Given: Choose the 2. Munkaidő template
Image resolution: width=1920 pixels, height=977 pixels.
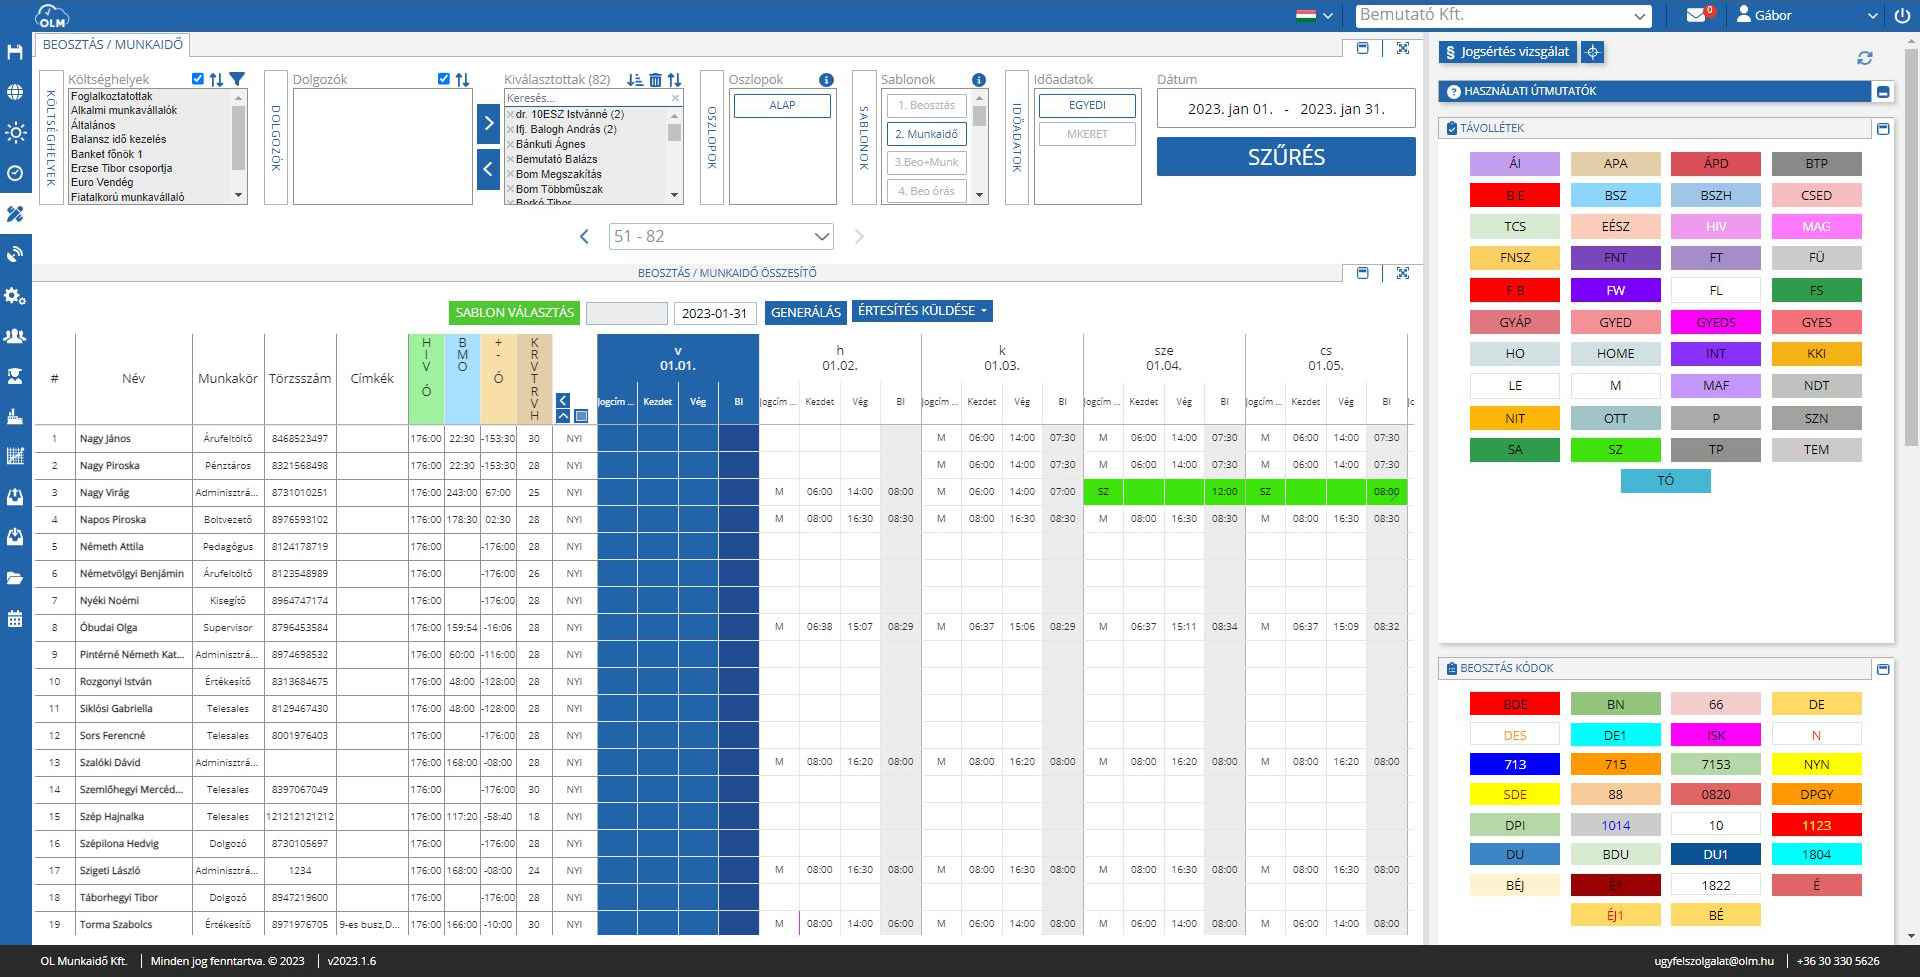Looking at the screenshot, I should [x=926, y=134].
